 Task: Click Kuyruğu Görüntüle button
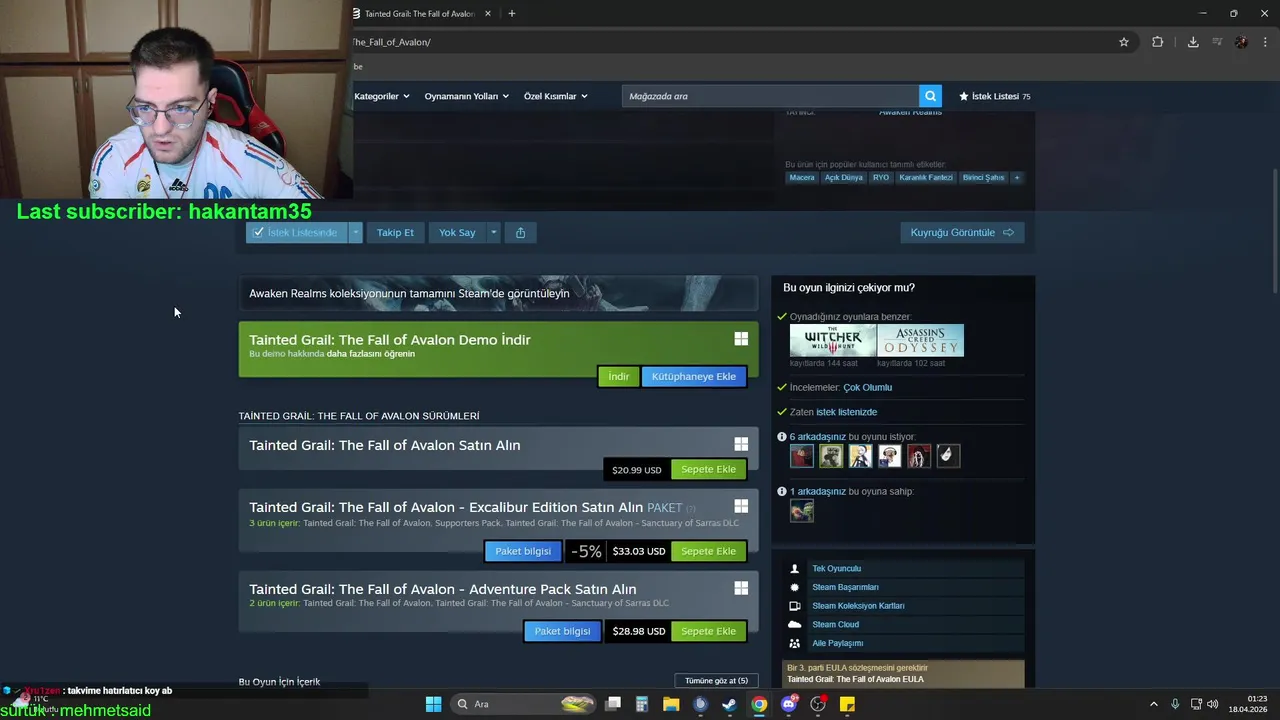[962, 232]
